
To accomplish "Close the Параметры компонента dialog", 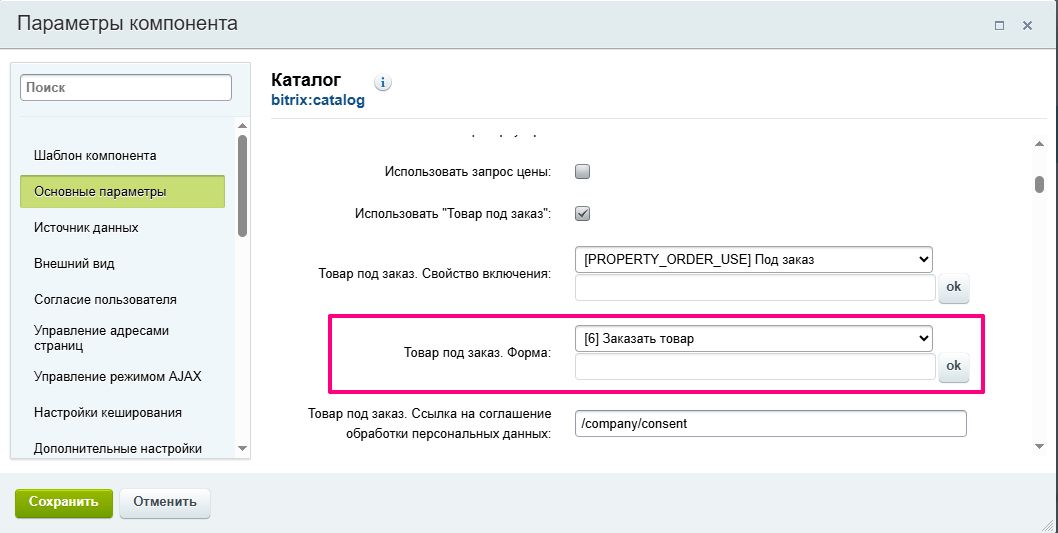I will tap(1027, 25).
